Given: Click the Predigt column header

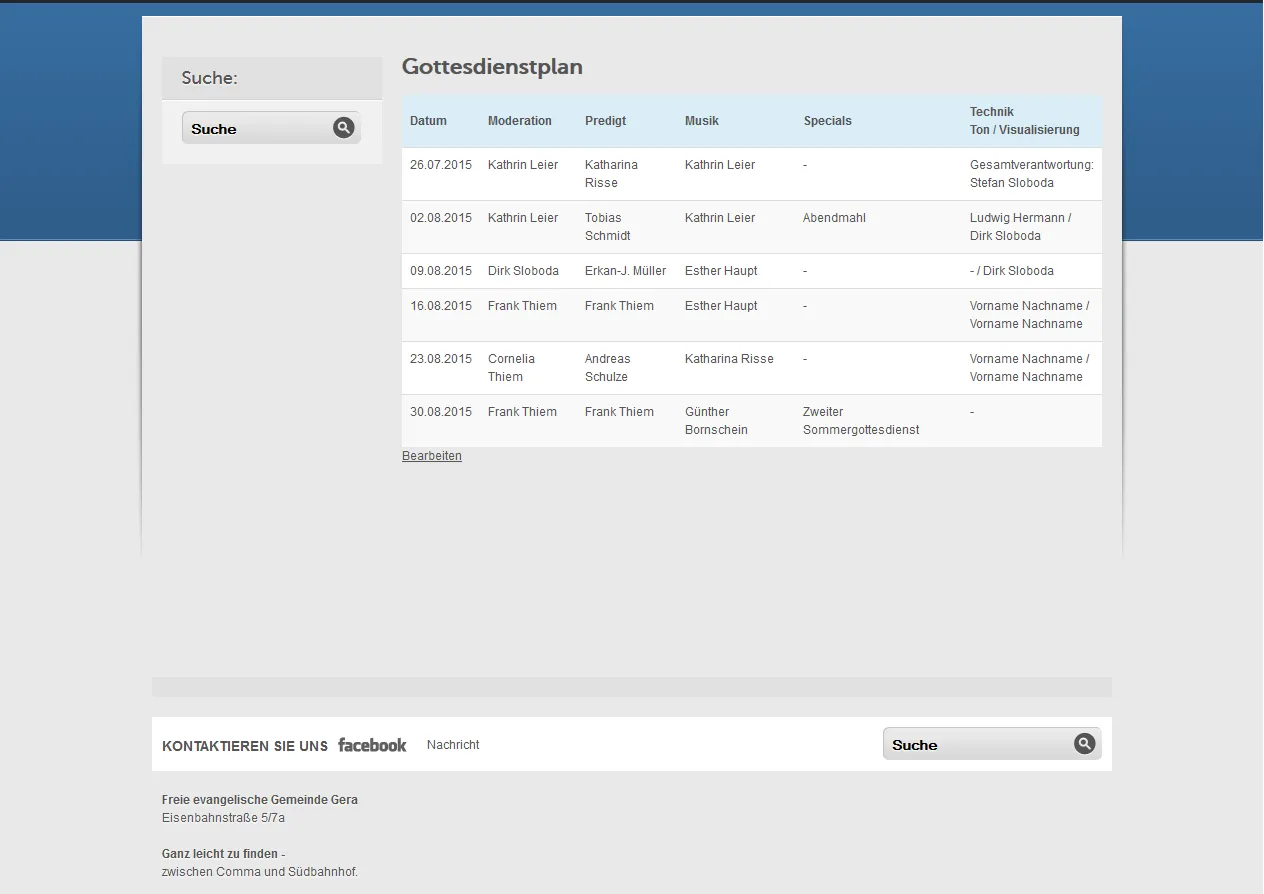Looking at the screenshot, I should [x=605, y=121].
